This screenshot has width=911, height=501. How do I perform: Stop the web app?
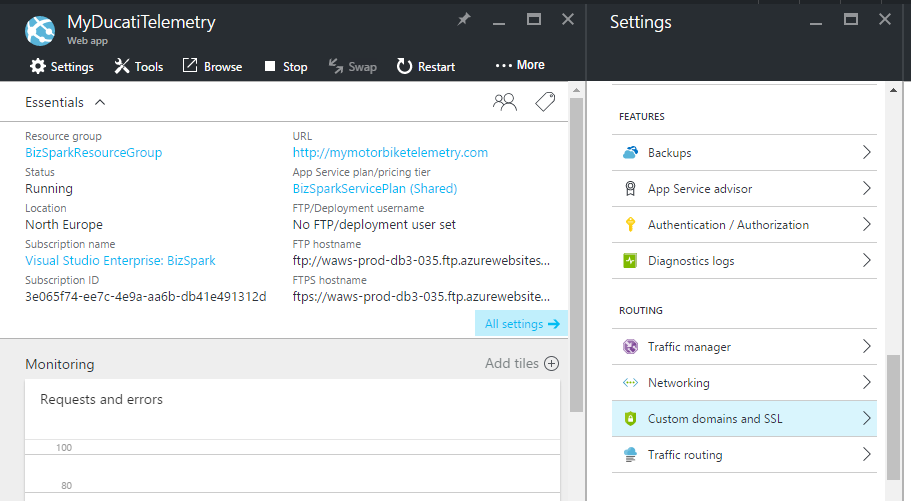point(285,67)
